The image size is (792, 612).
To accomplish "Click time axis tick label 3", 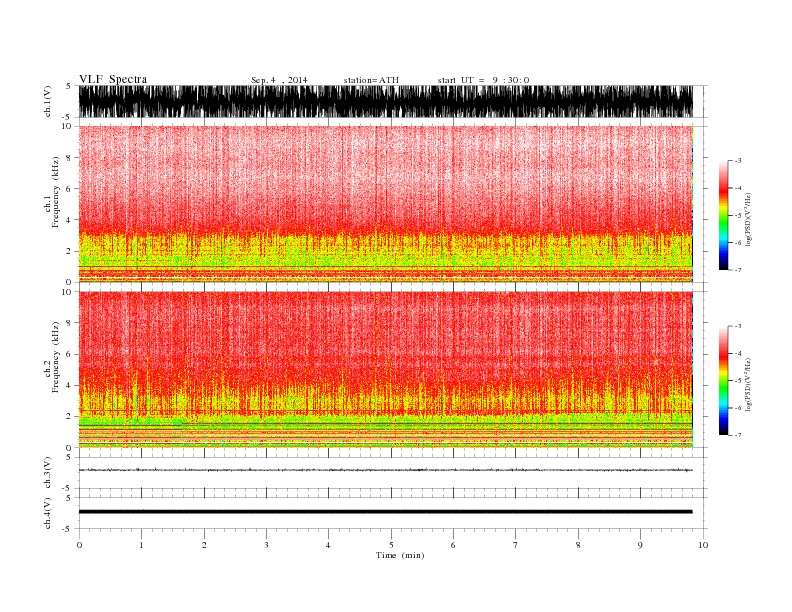I will tap(266, 545).
